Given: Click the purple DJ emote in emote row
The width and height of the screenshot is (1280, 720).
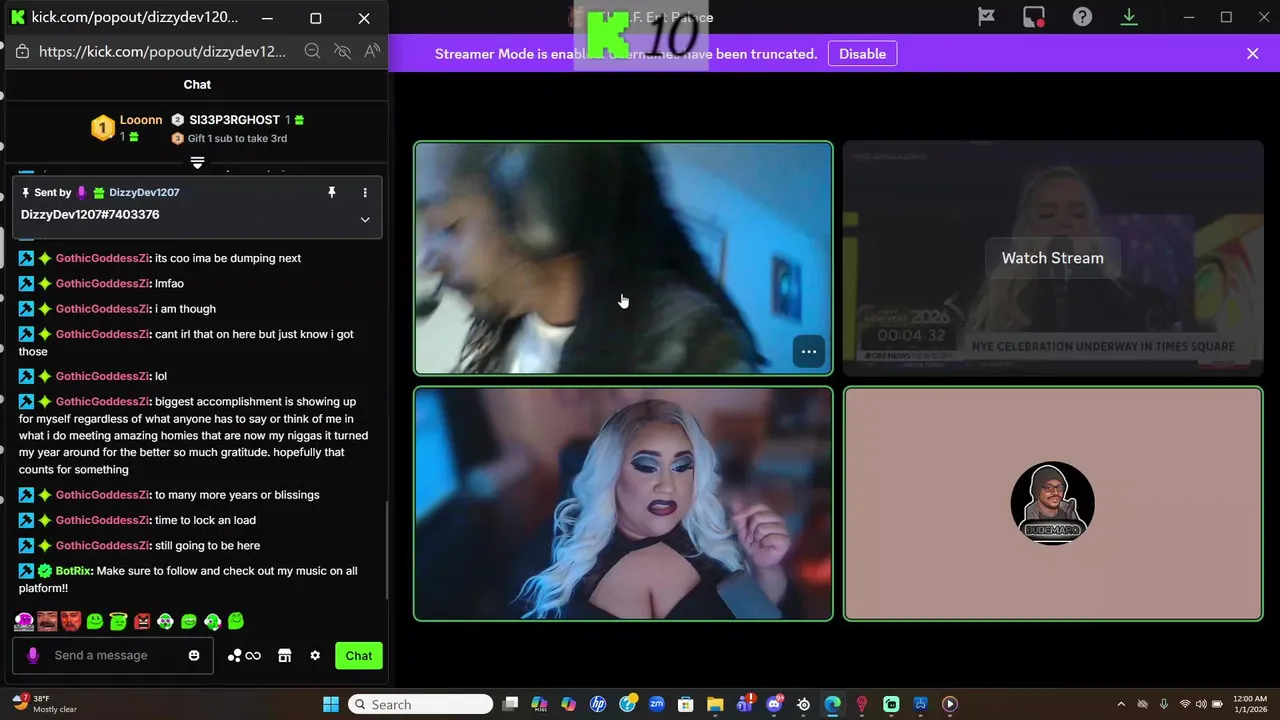Looking at the screenshot, I should pos(24,621).
